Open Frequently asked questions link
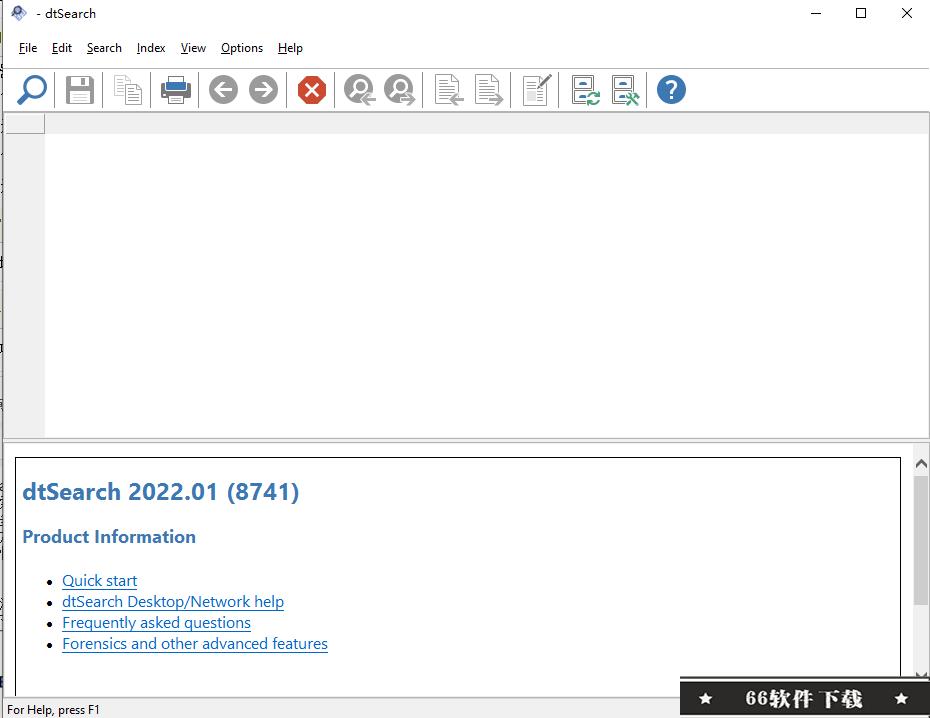 coord(157,623)
